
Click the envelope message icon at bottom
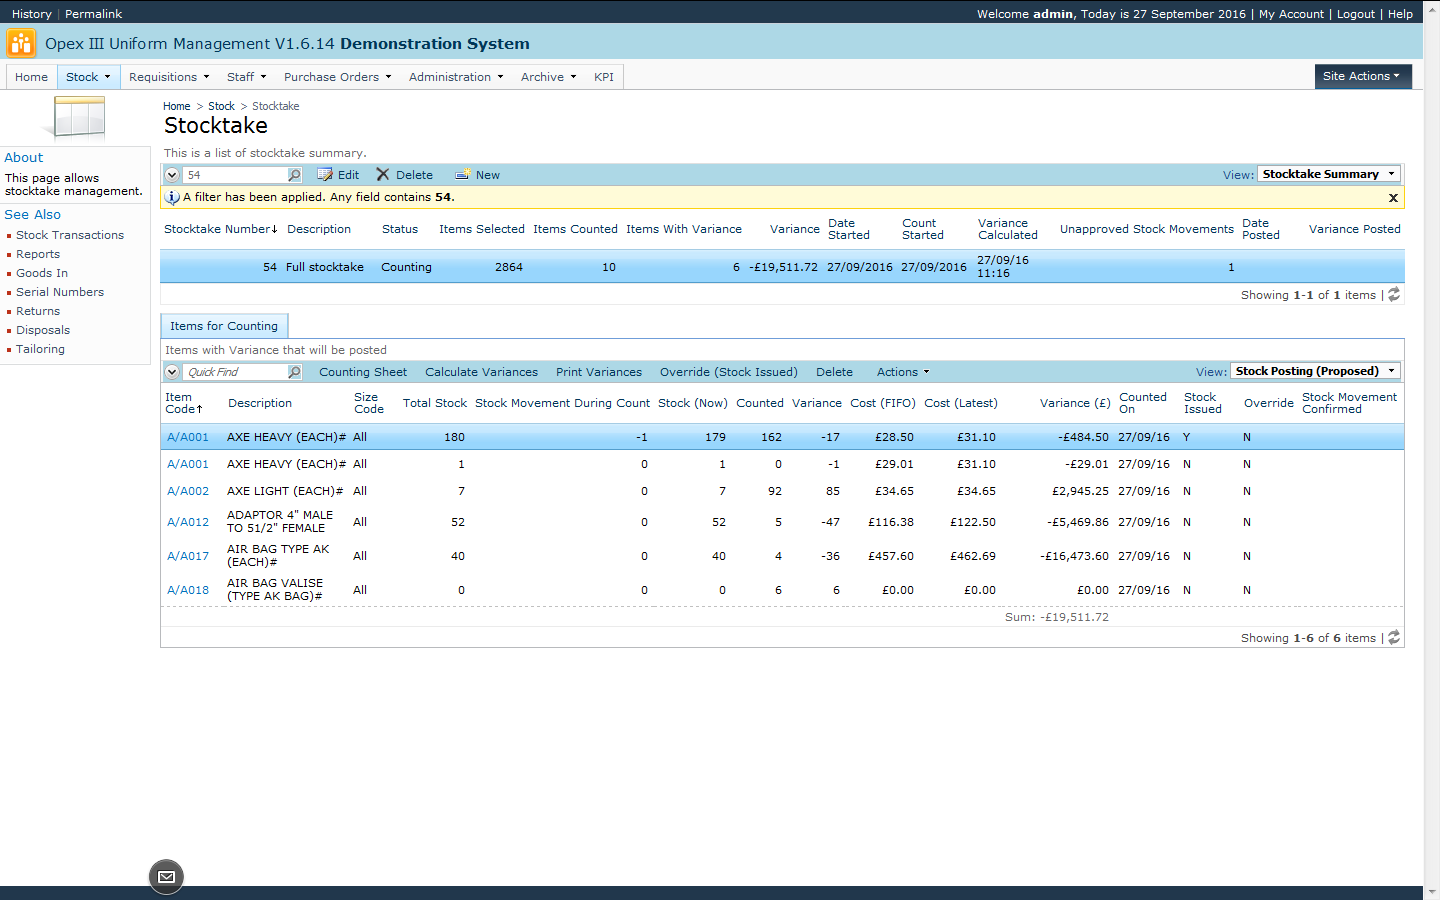point(166,877)
